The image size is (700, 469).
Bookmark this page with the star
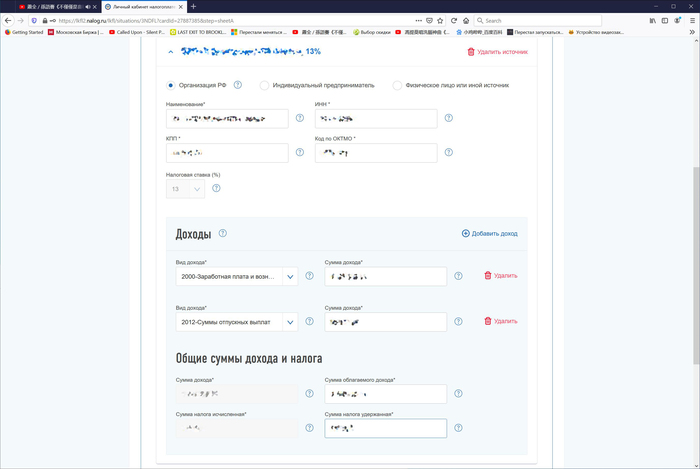[x=440, y=21]
